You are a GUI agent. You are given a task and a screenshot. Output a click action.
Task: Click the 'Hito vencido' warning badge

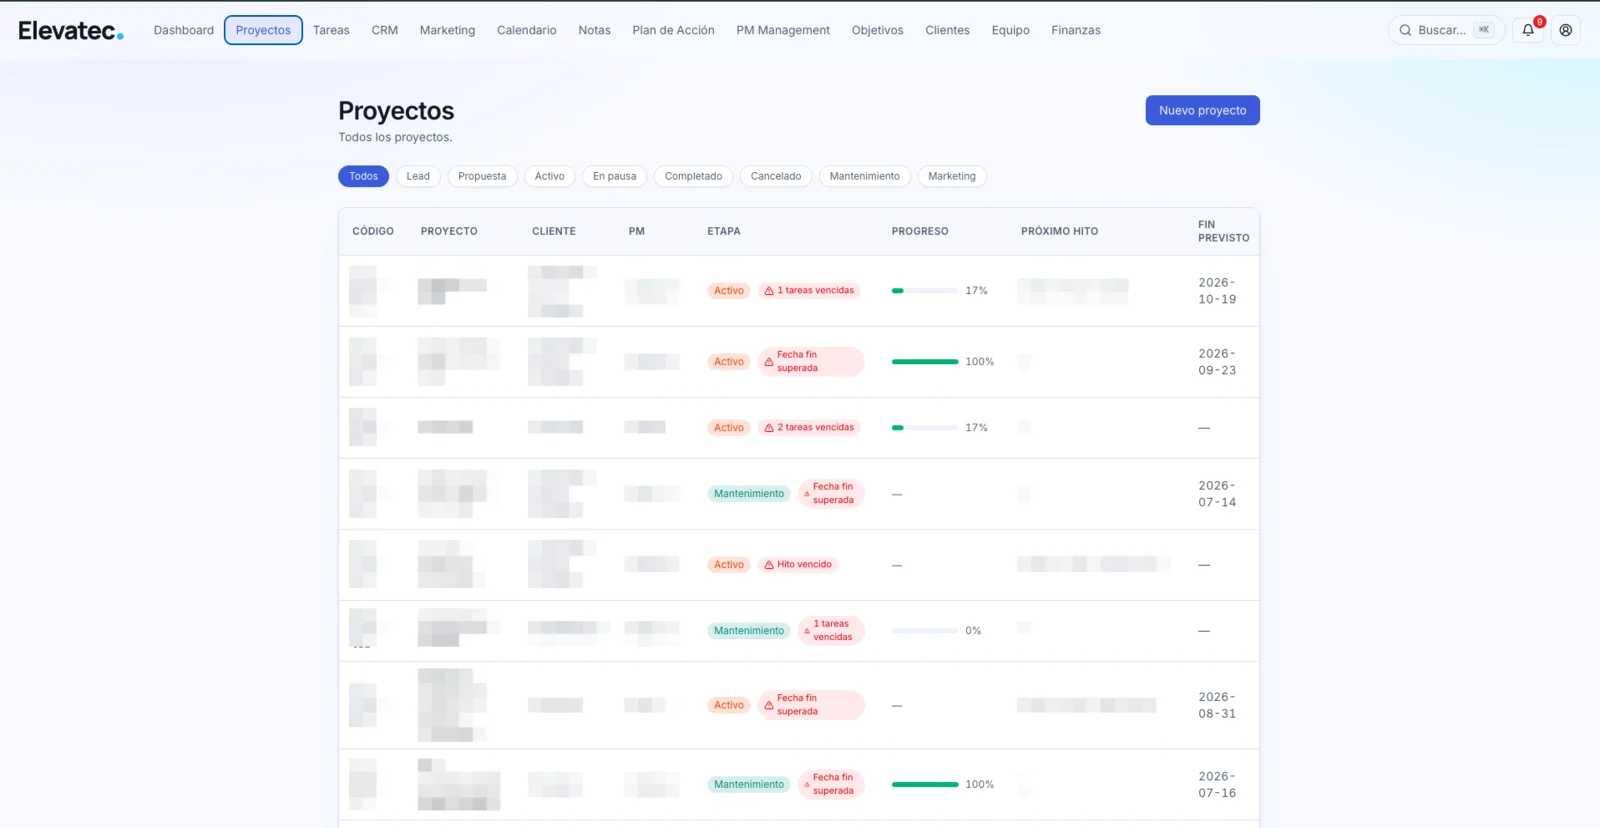tap(798, 565)
